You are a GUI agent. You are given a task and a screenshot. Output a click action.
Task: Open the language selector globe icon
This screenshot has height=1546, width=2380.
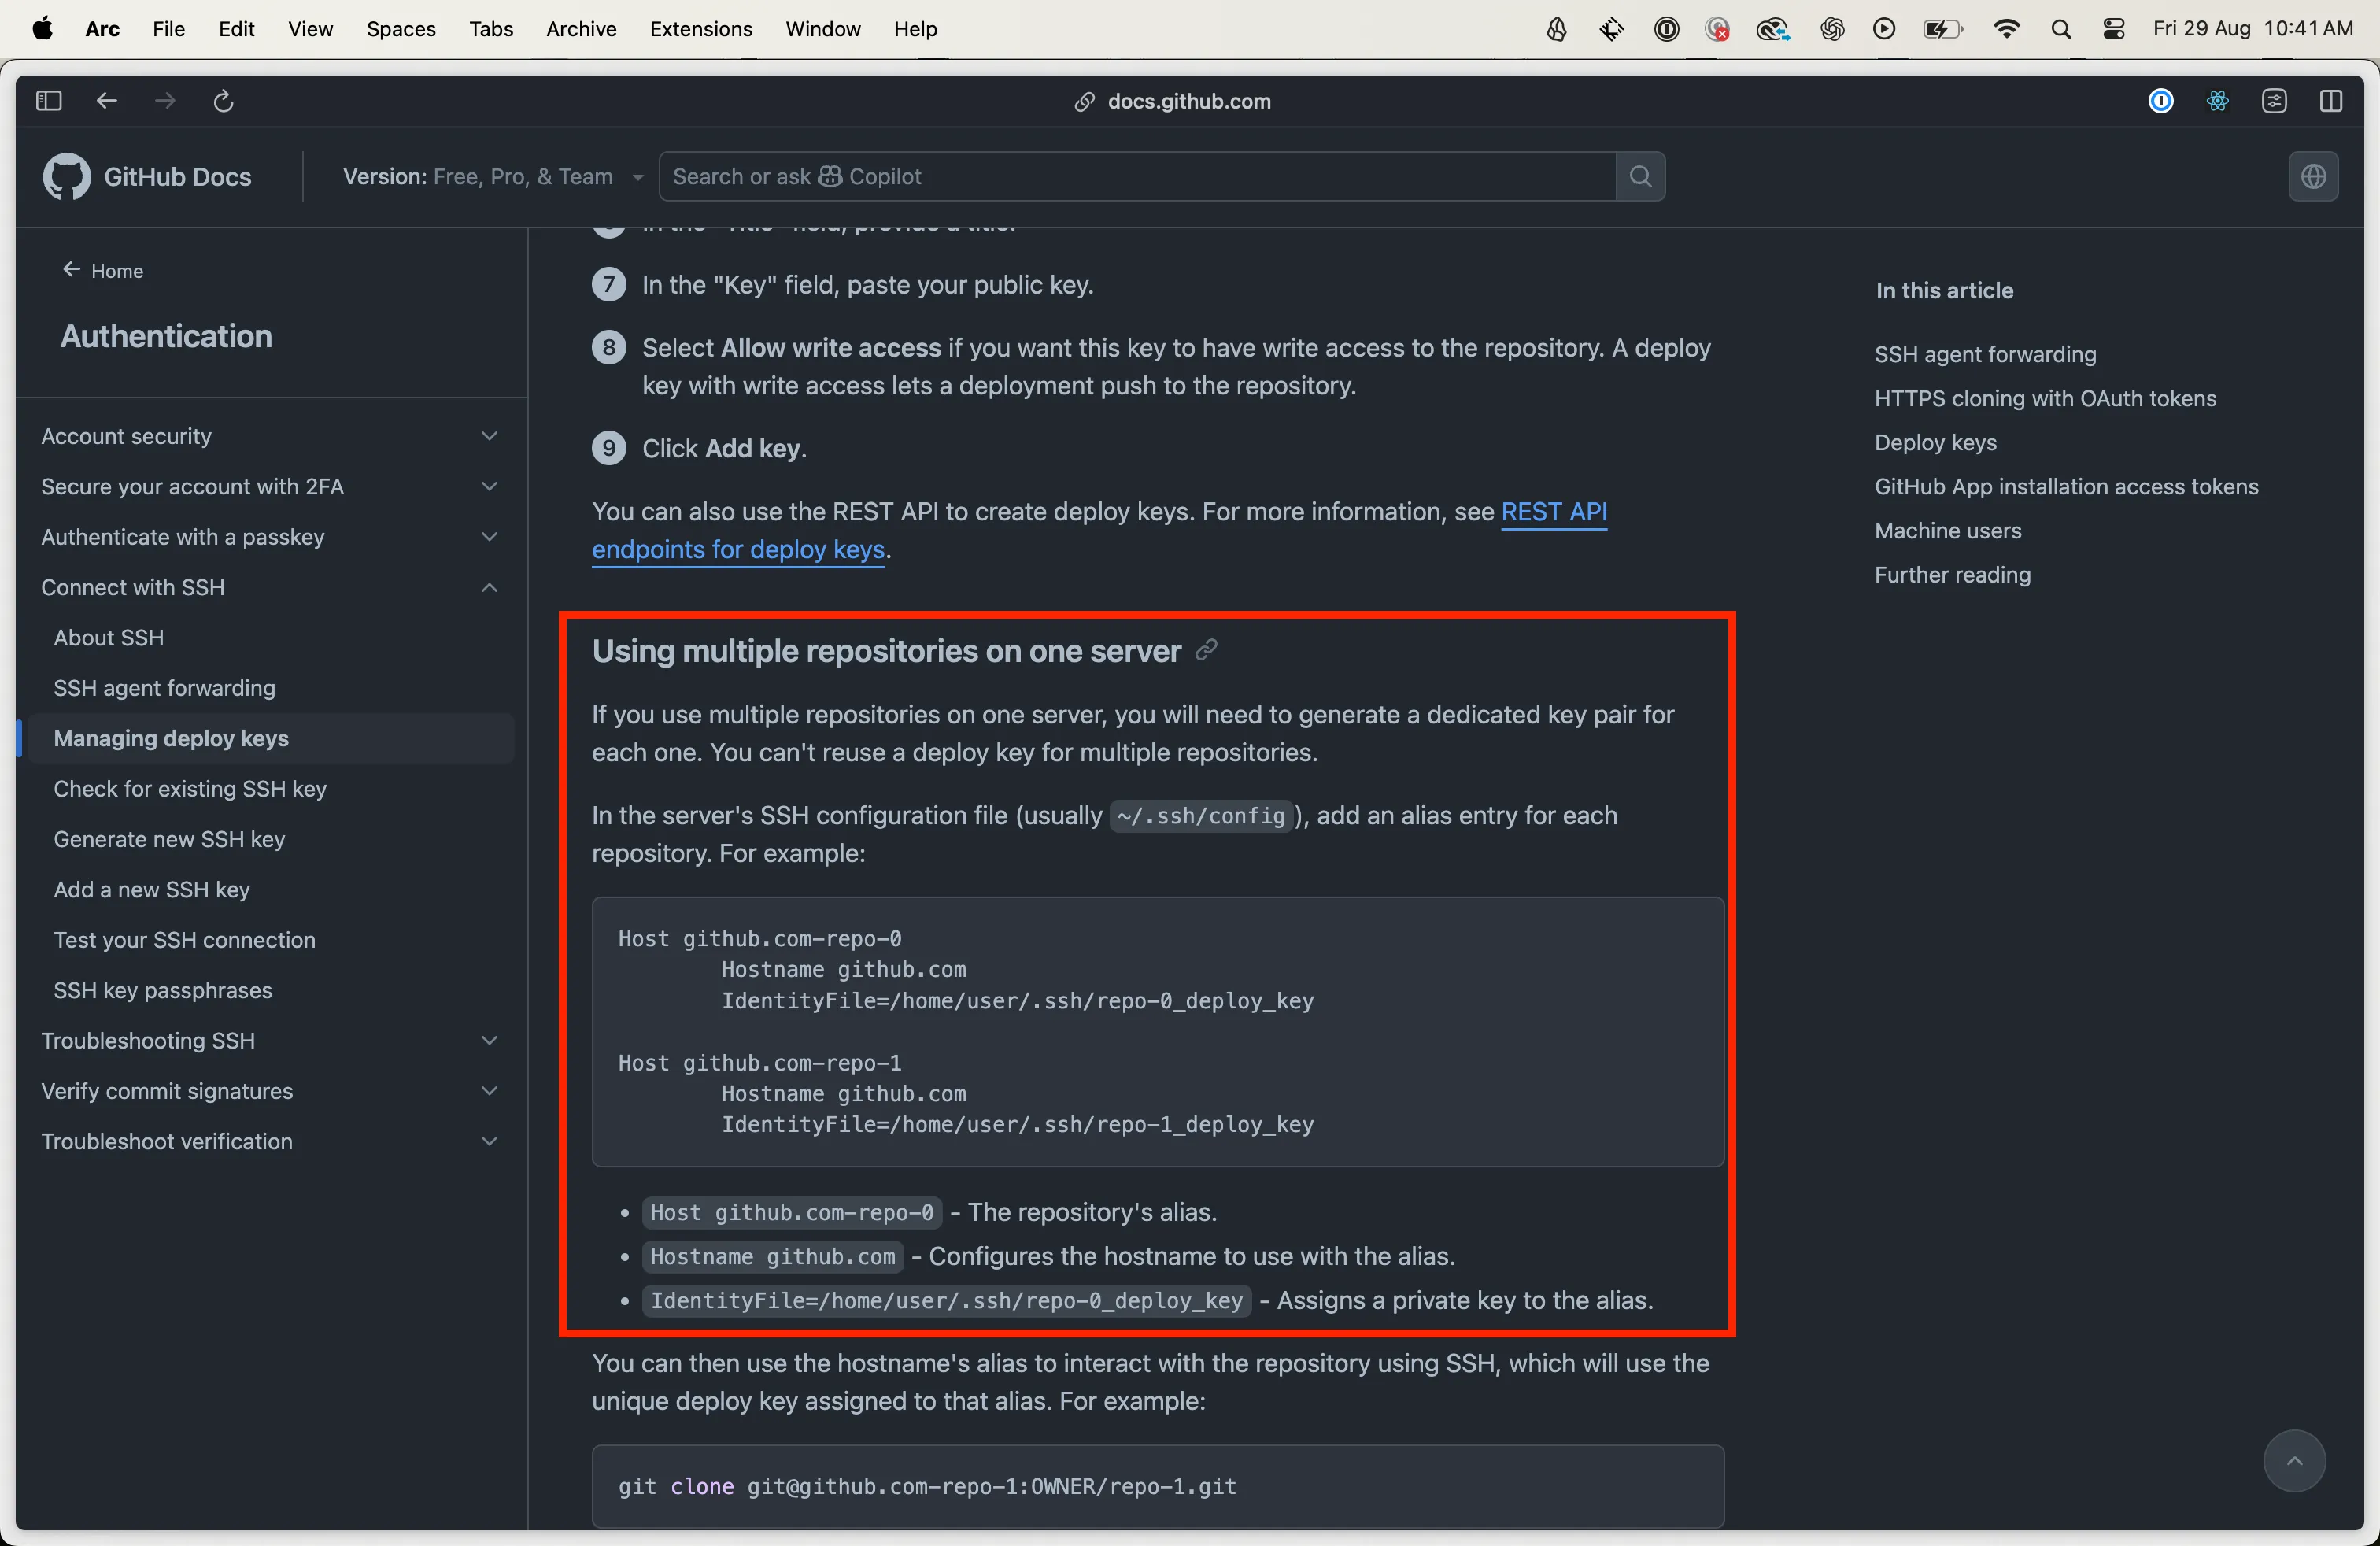[x=2314, y=176]
